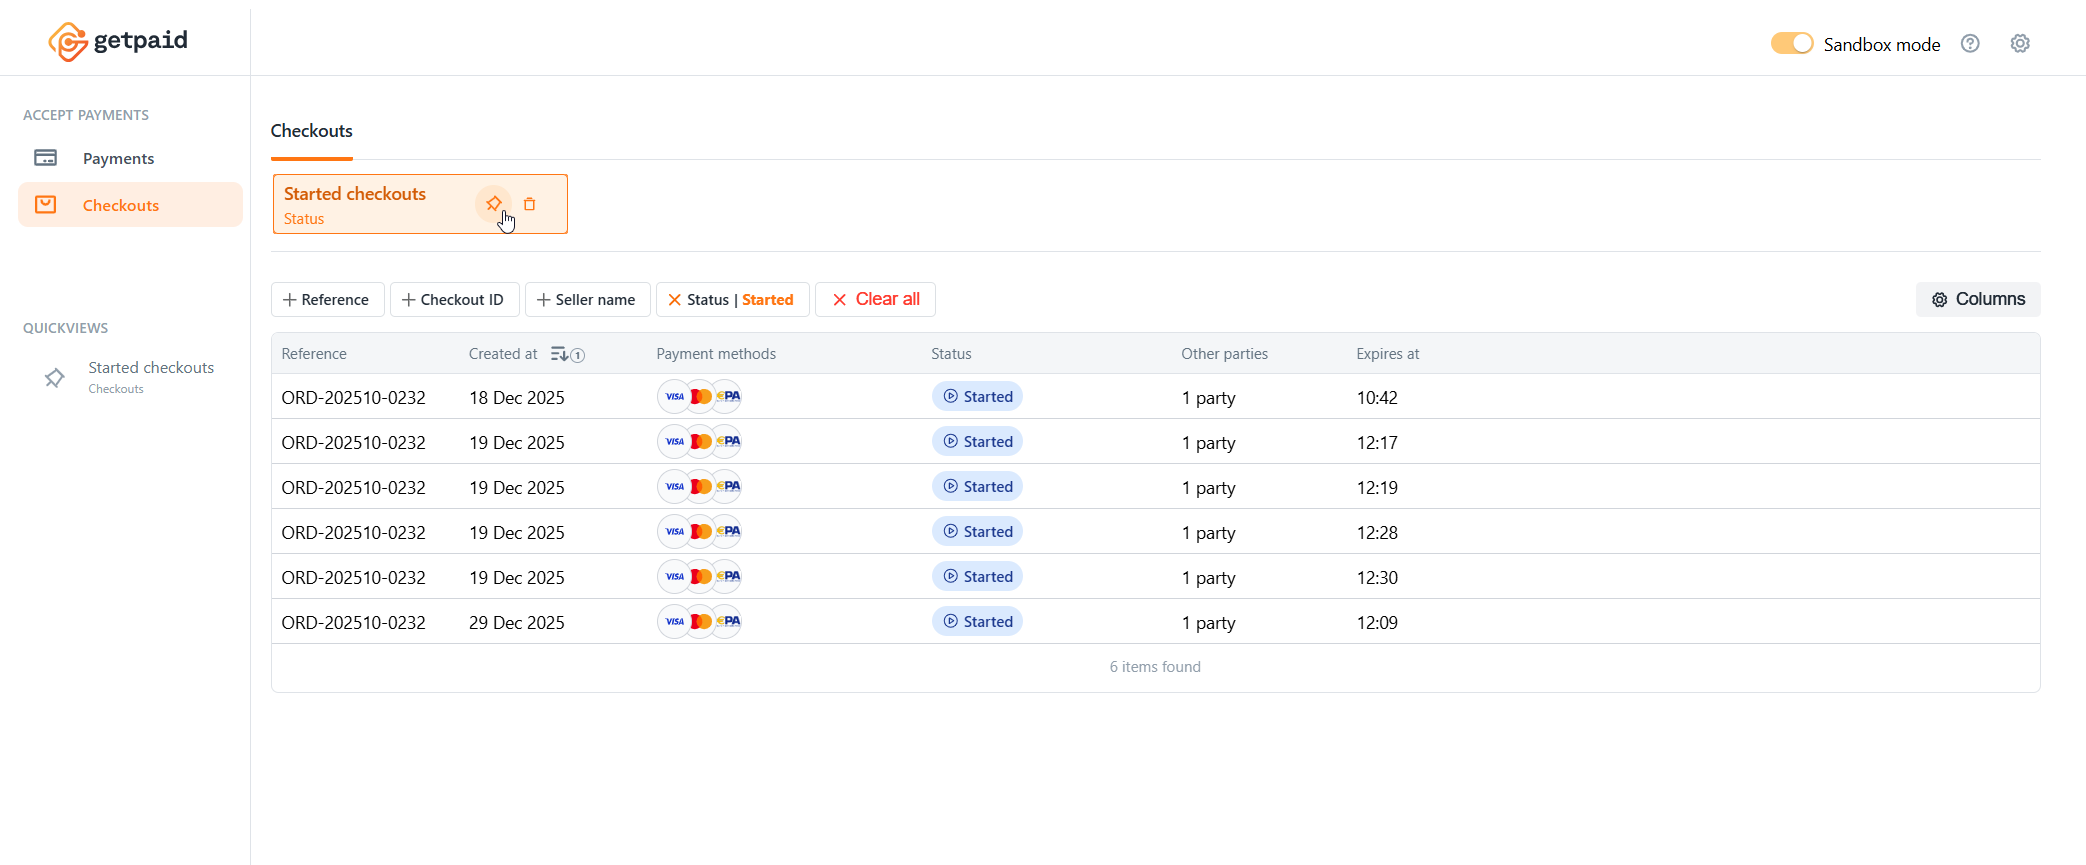Screen dimensions: 2086x865
Task: Open the Columns configuration button
Action: pos(1977,299)
